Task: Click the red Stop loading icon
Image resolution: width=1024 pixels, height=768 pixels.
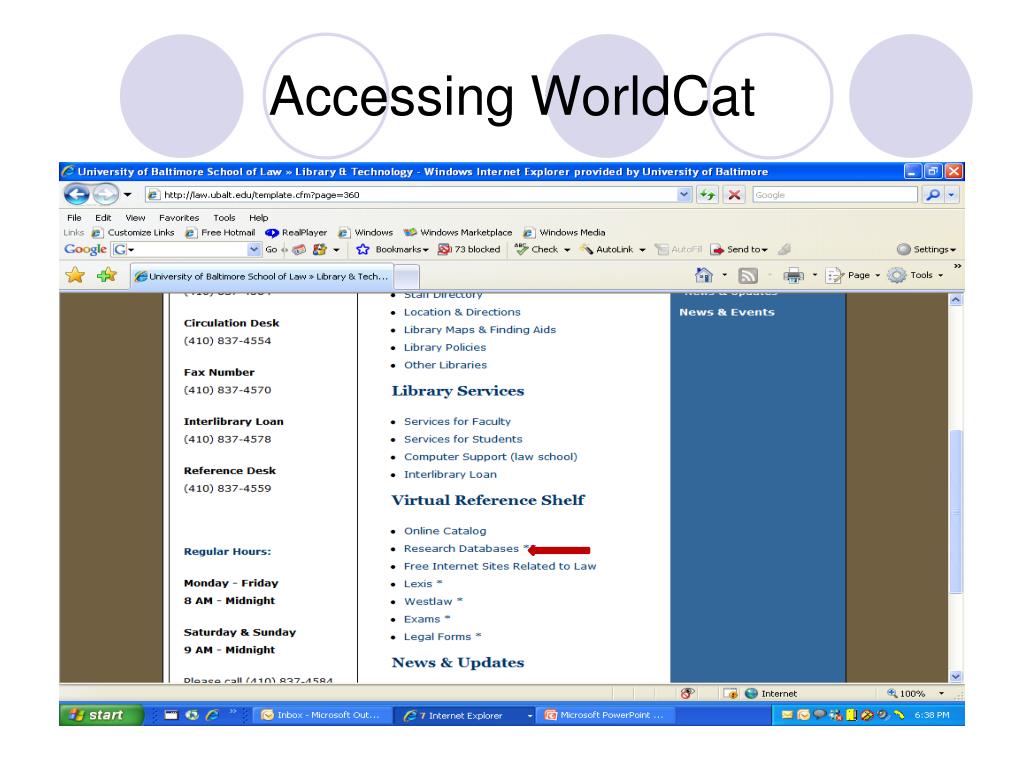Action: point(735,195)
